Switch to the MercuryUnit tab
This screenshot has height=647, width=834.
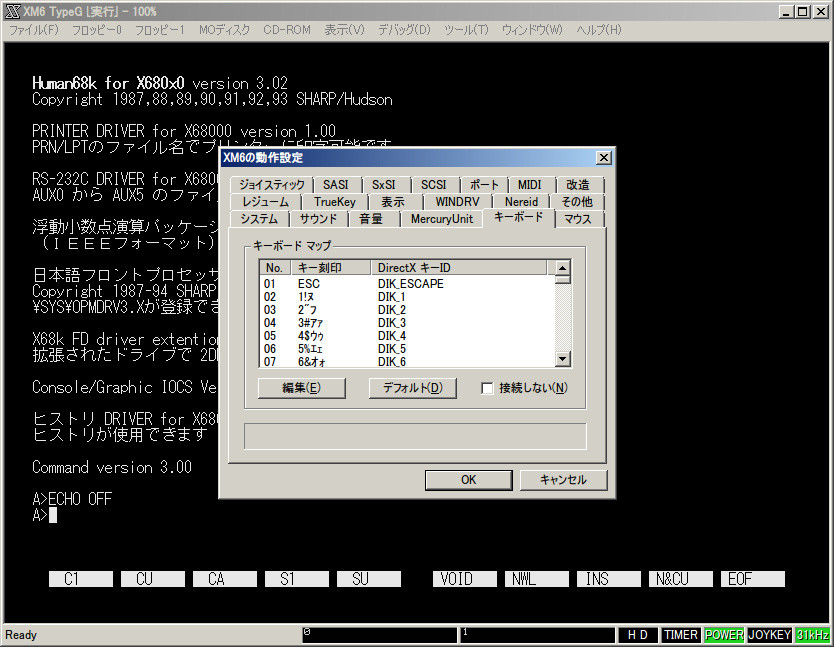441,219
